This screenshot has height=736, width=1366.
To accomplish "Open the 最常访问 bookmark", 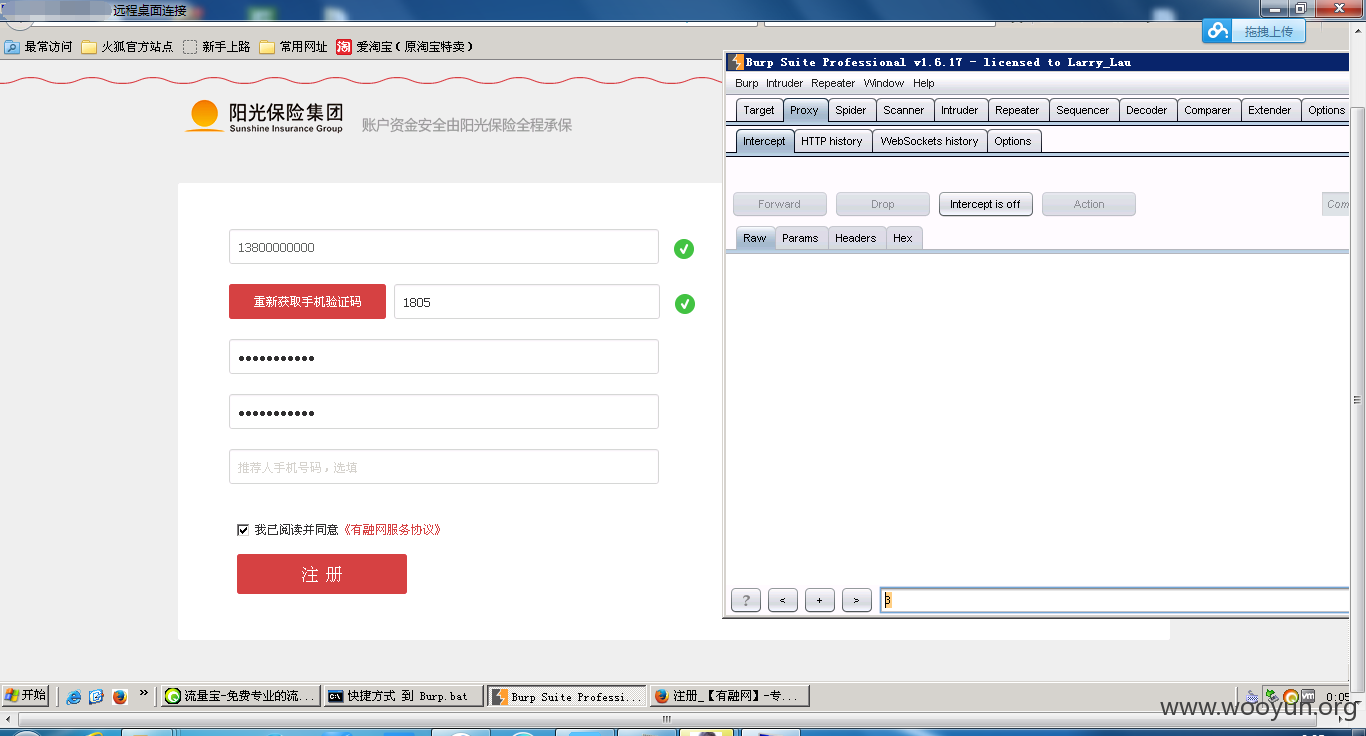I will 39,47.
